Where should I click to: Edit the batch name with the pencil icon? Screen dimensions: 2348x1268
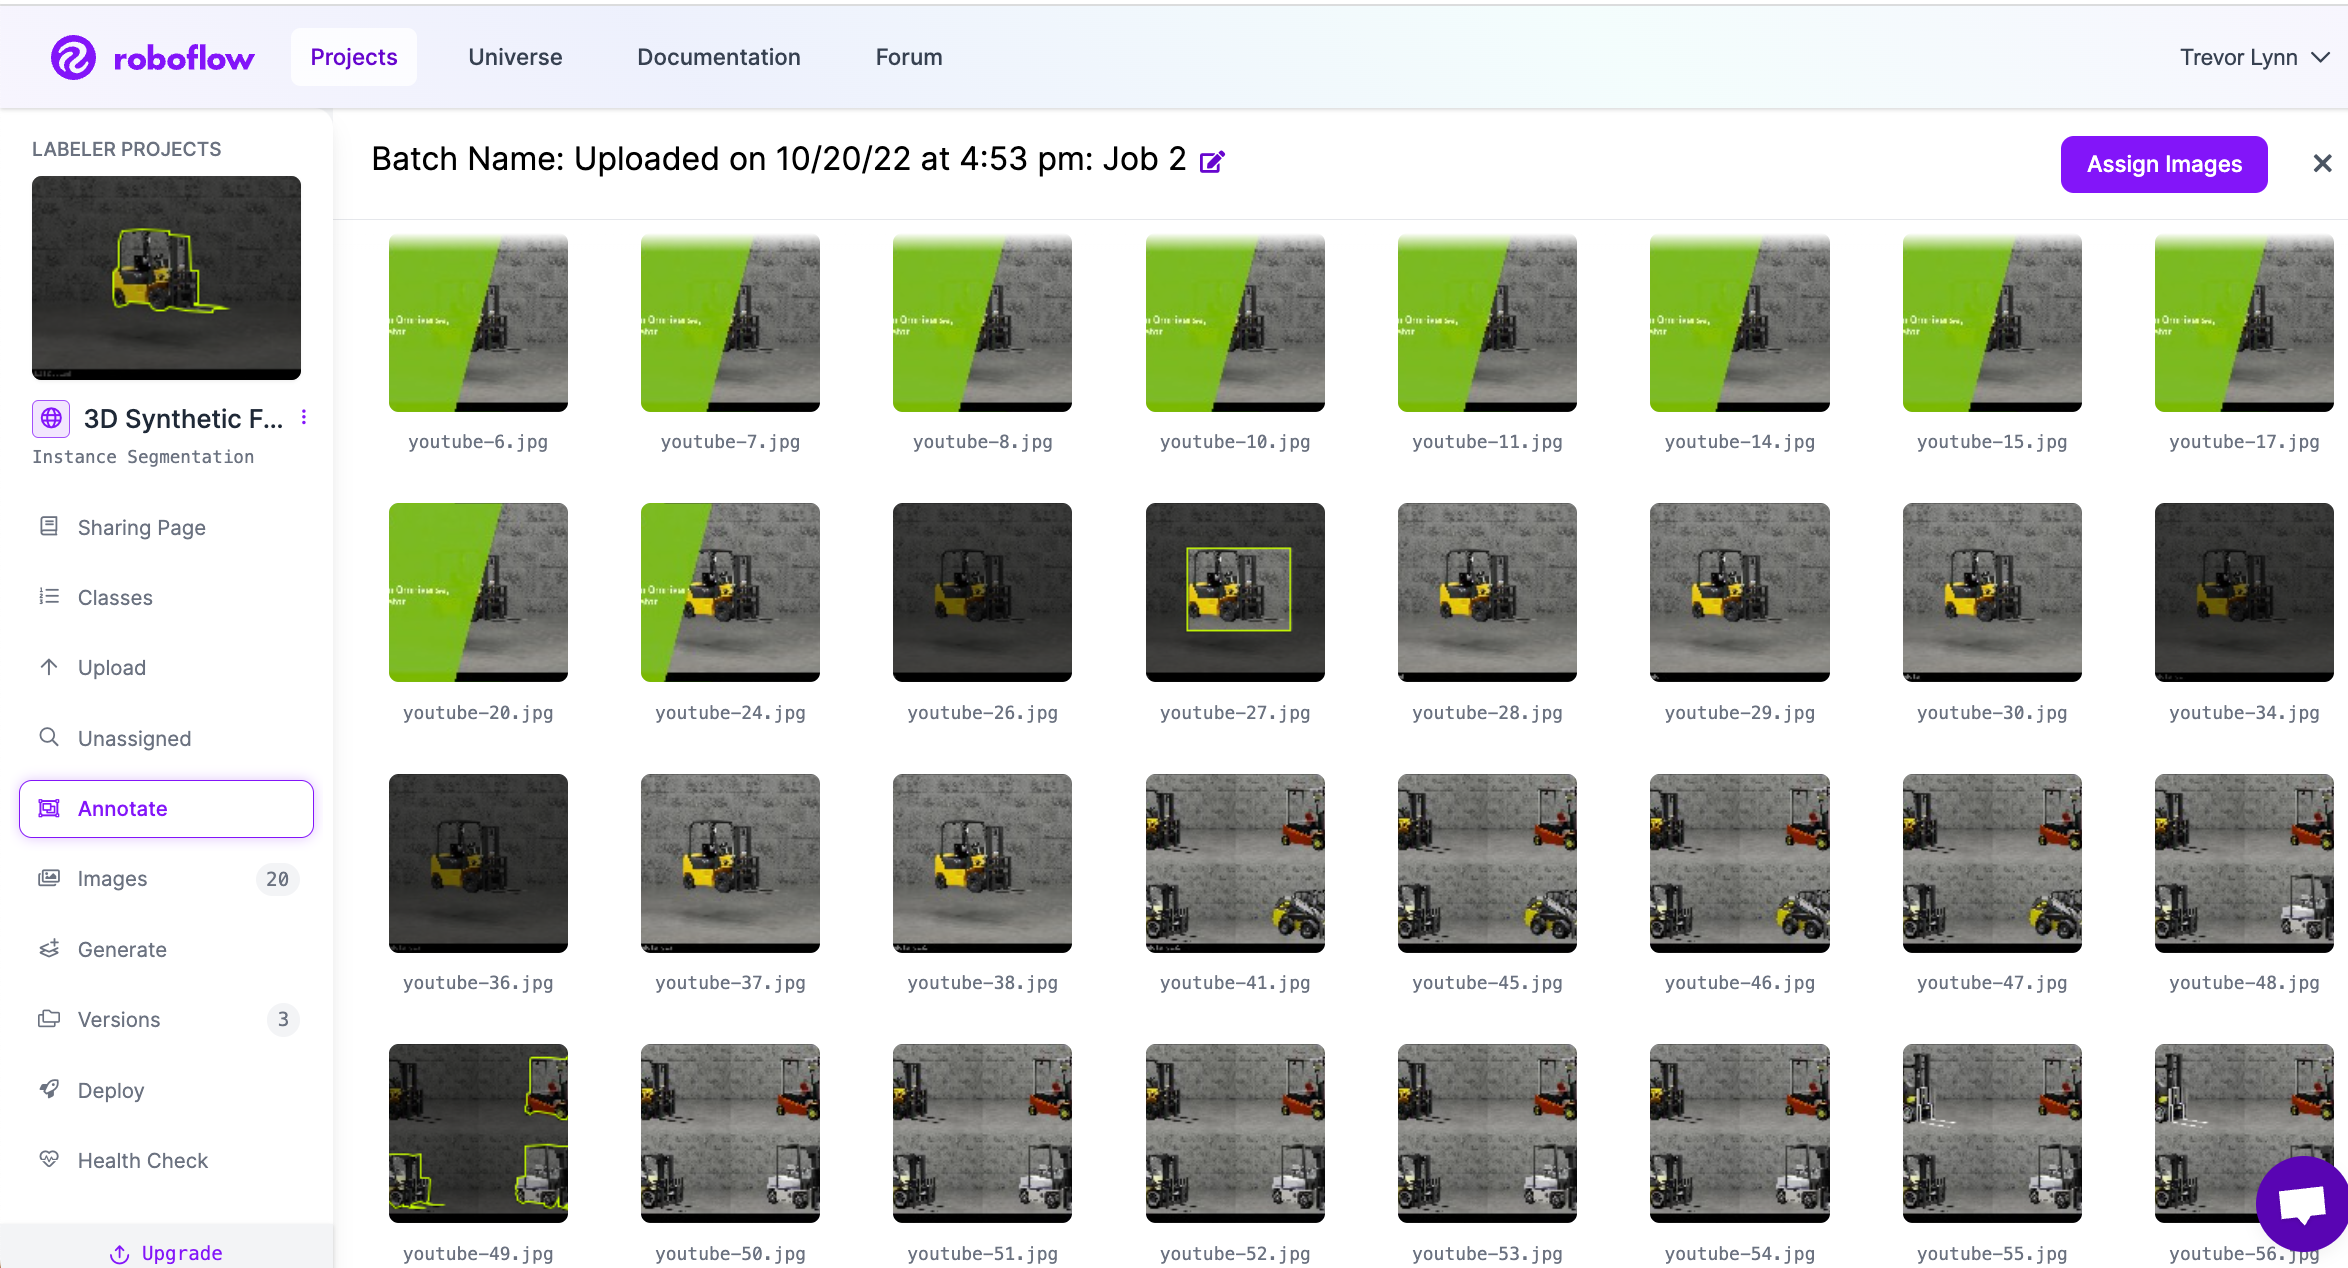pyautogui.click(x=1213, y=160)
